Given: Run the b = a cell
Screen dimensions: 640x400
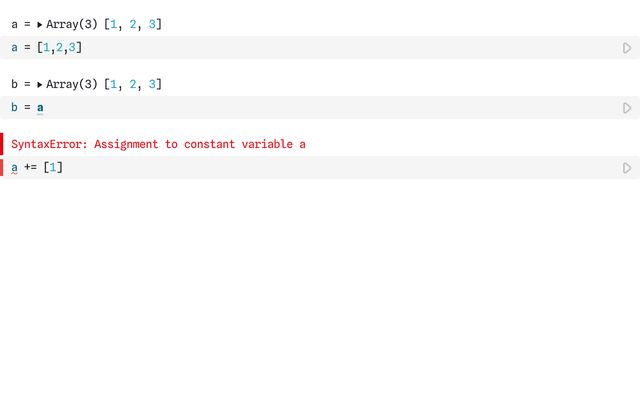Looking at the screenshot, I should click(627, 108).
